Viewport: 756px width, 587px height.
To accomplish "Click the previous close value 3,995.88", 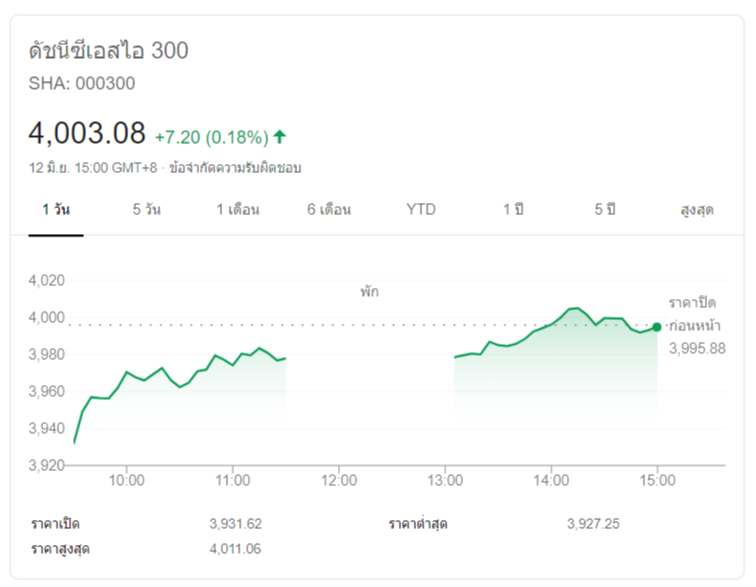I will pyautogui.click(x=697, y=348).
